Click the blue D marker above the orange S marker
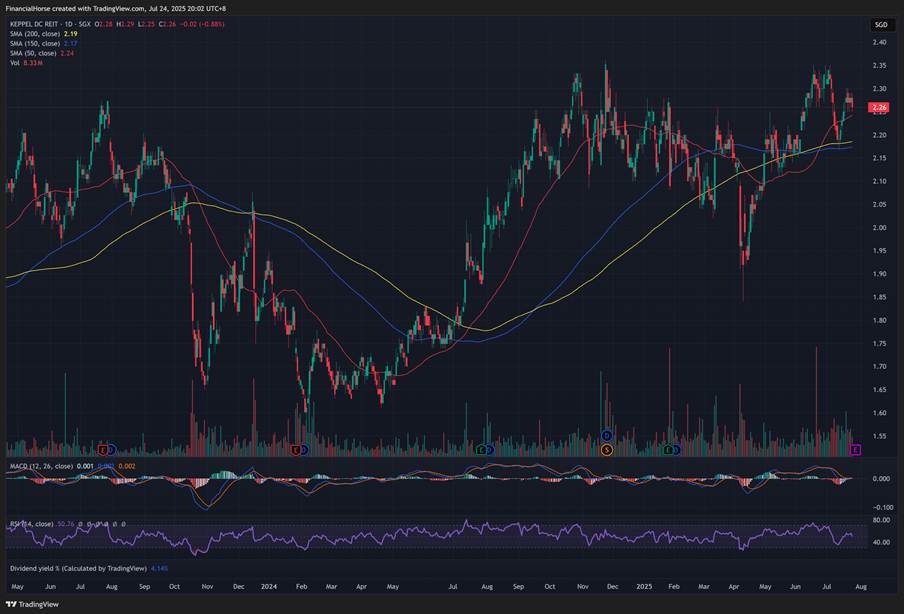904x614 pixels. coord(607,435)
